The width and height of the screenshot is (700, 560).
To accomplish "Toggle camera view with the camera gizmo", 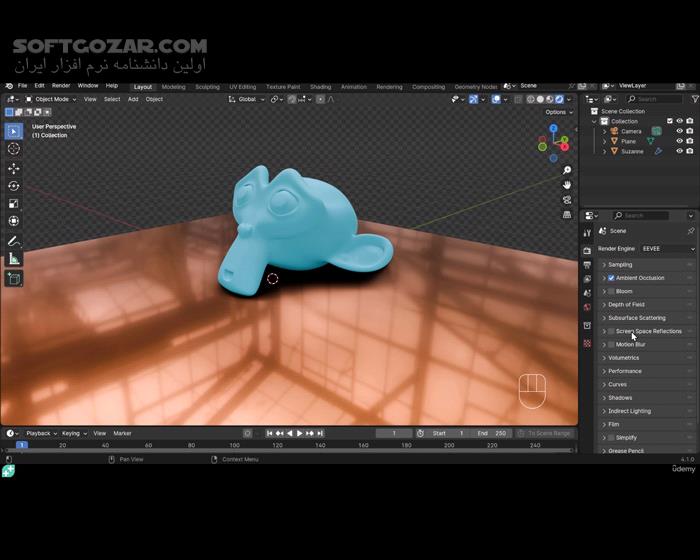I will 567,199.
